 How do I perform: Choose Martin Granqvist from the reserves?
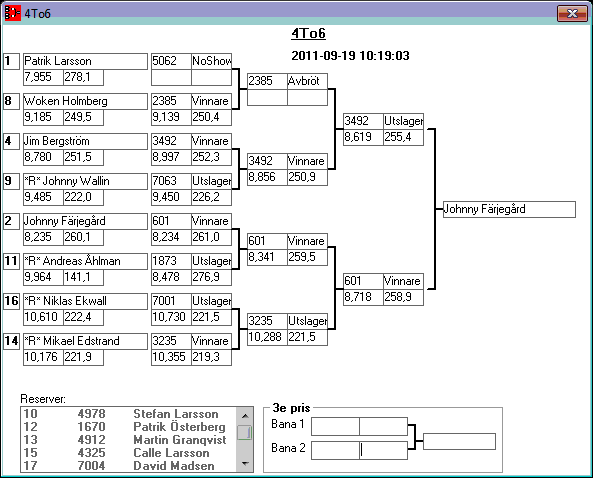(129, 440)
